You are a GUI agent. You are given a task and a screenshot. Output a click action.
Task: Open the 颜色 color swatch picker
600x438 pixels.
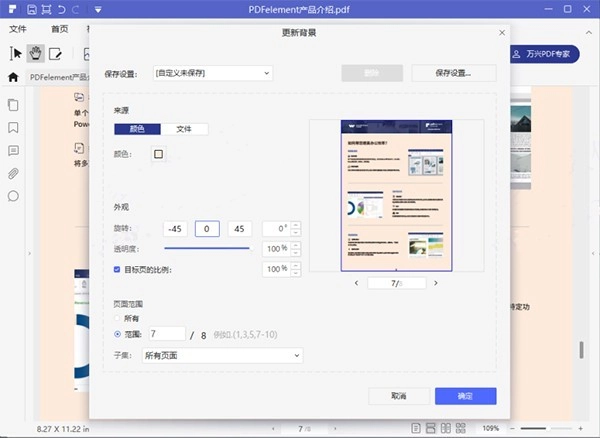(158, 154)
